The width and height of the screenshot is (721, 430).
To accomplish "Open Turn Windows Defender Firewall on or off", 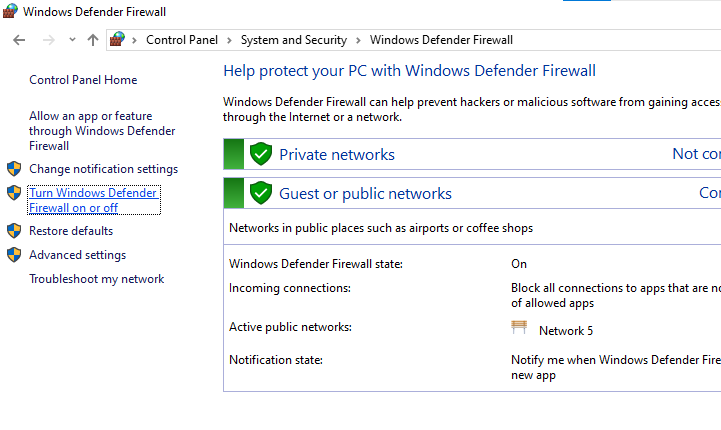I will click(x=94, y=200).
